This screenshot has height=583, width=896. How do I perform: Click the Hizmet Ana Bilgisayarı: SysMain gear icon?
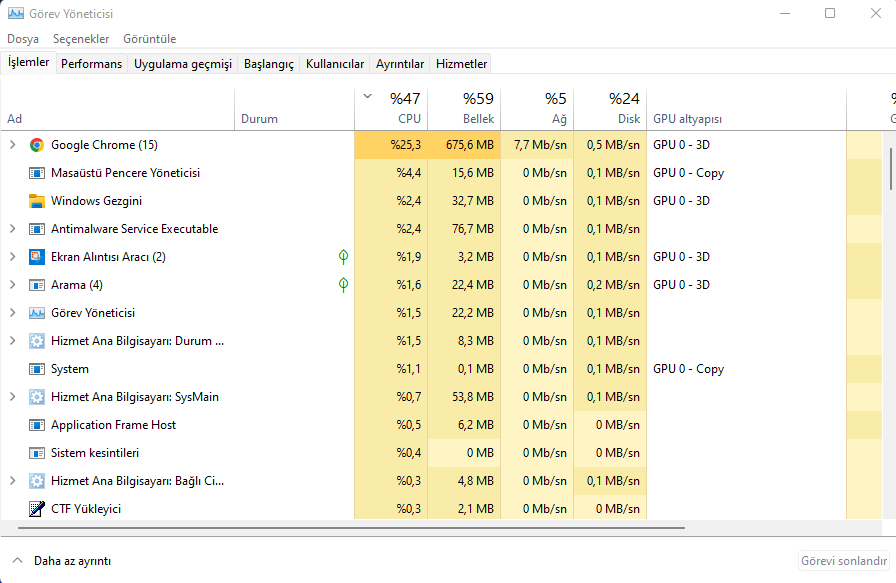(x=37, y=397)
